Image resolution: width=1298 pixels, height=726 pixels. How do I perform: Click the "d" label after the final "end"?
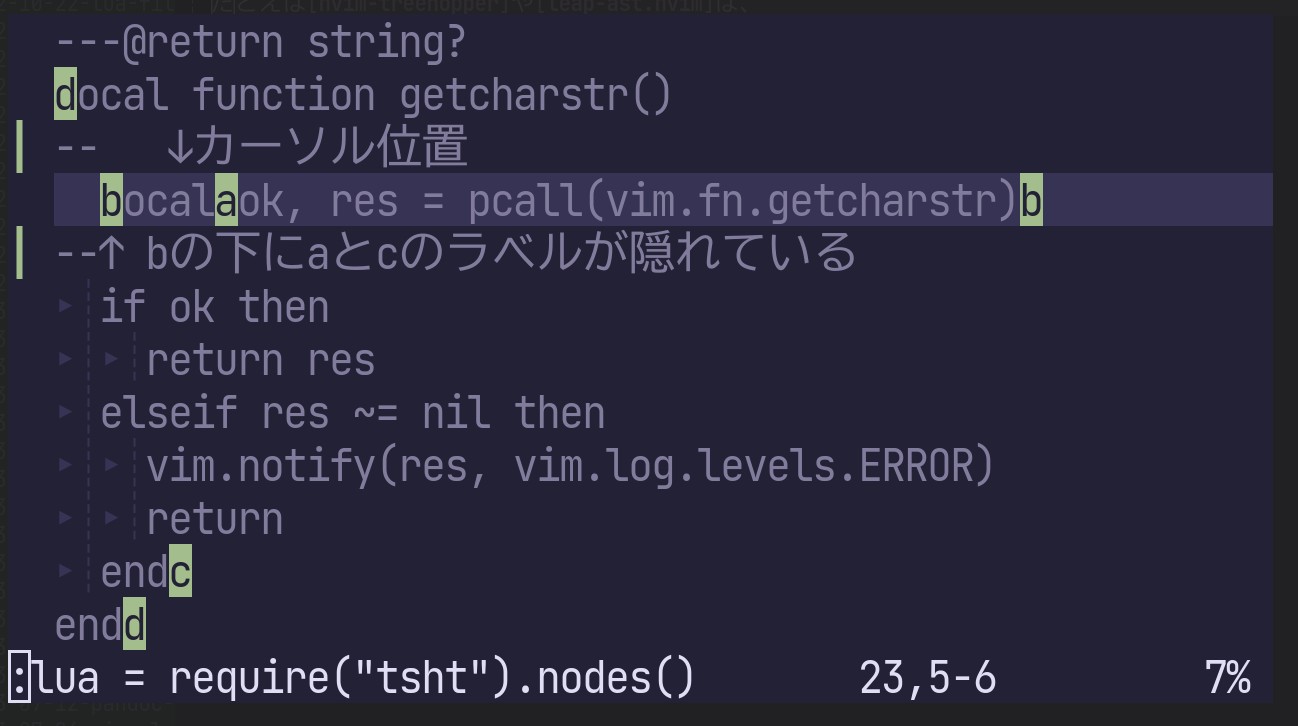point(134,626)
